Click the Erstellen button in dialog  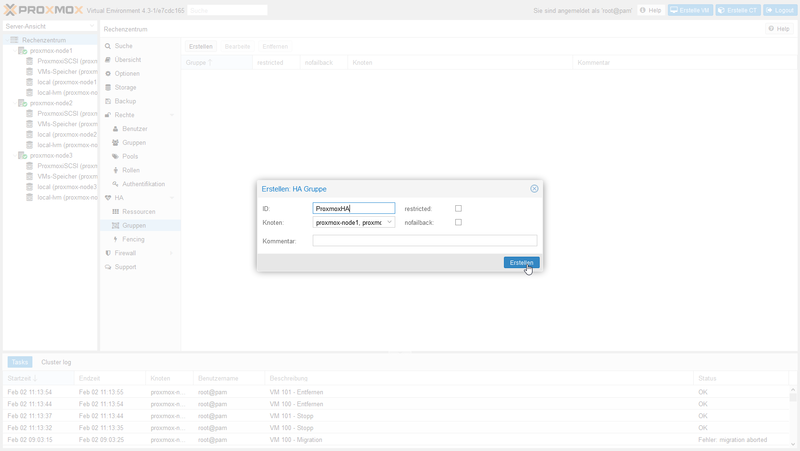[x=521, y=262]
